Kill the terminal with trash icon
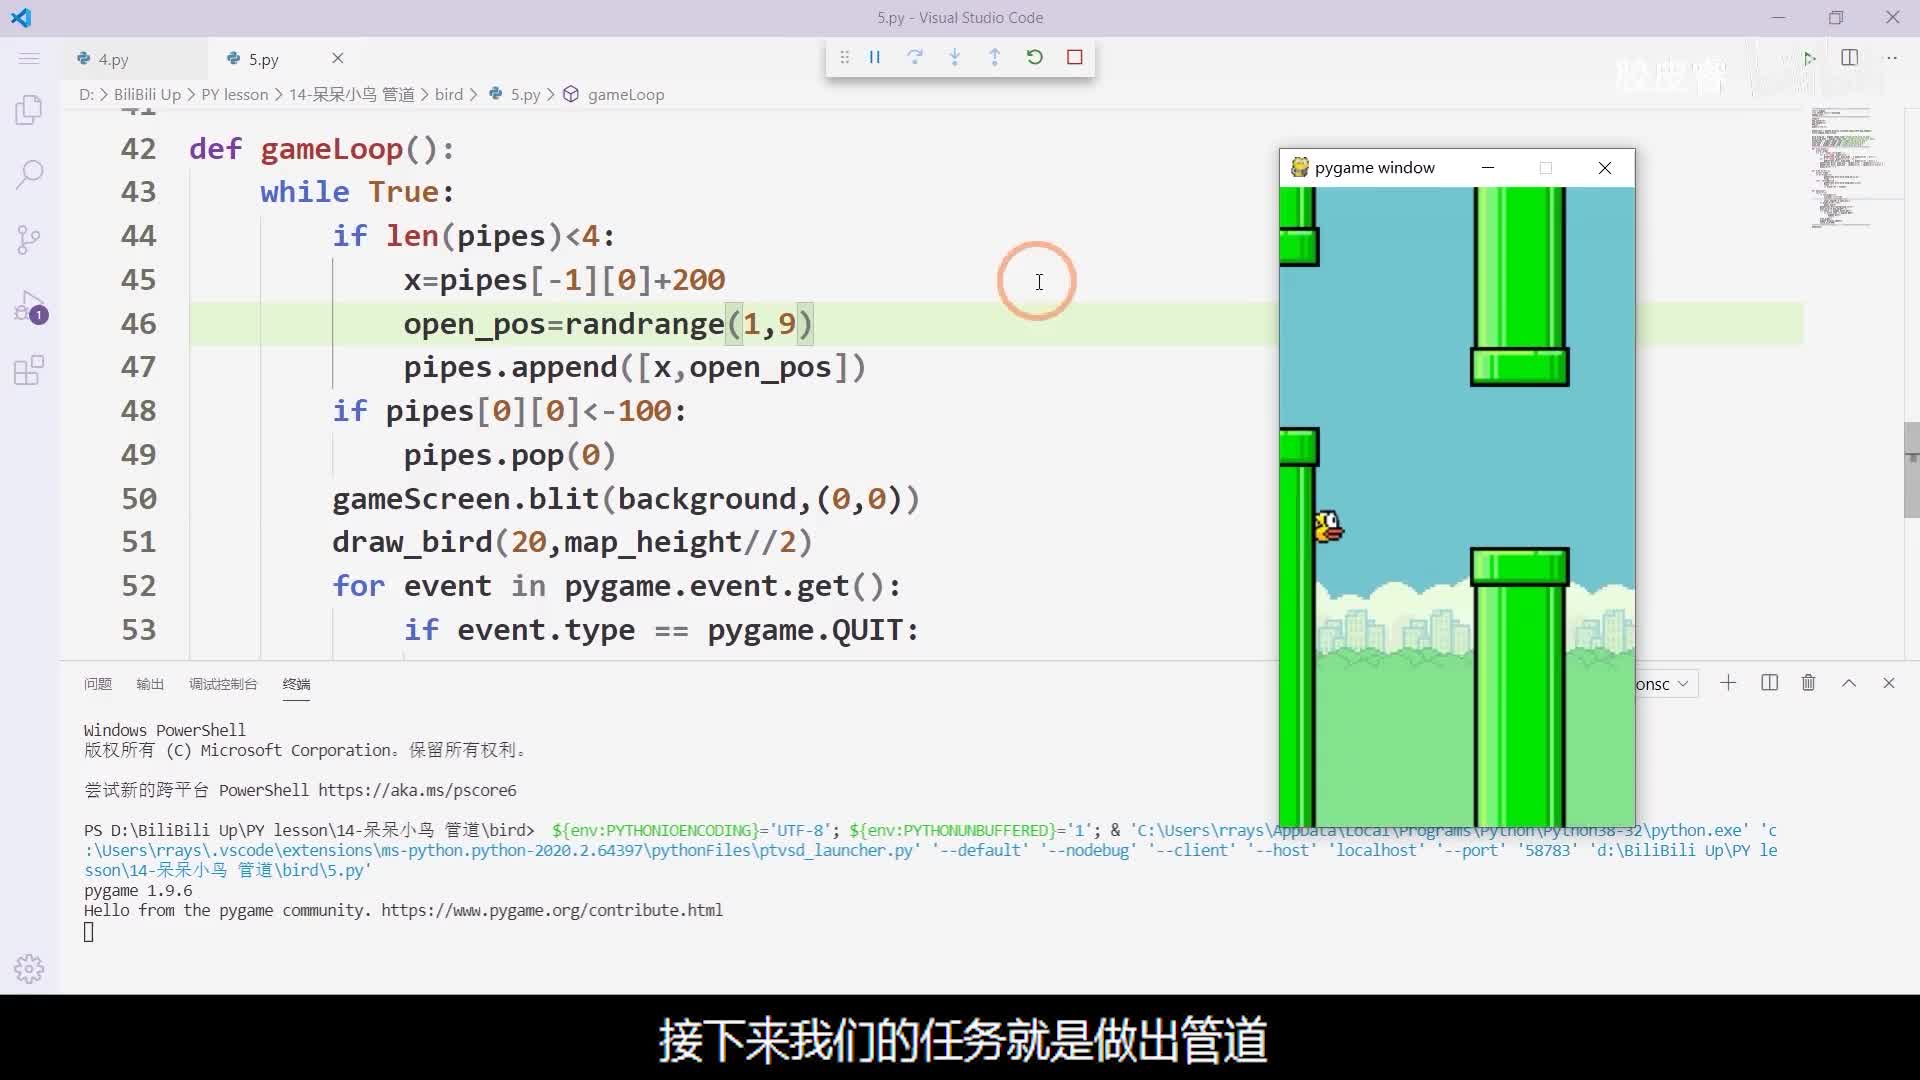The image size is (1920, 1080). click(x=1808, y=683)
